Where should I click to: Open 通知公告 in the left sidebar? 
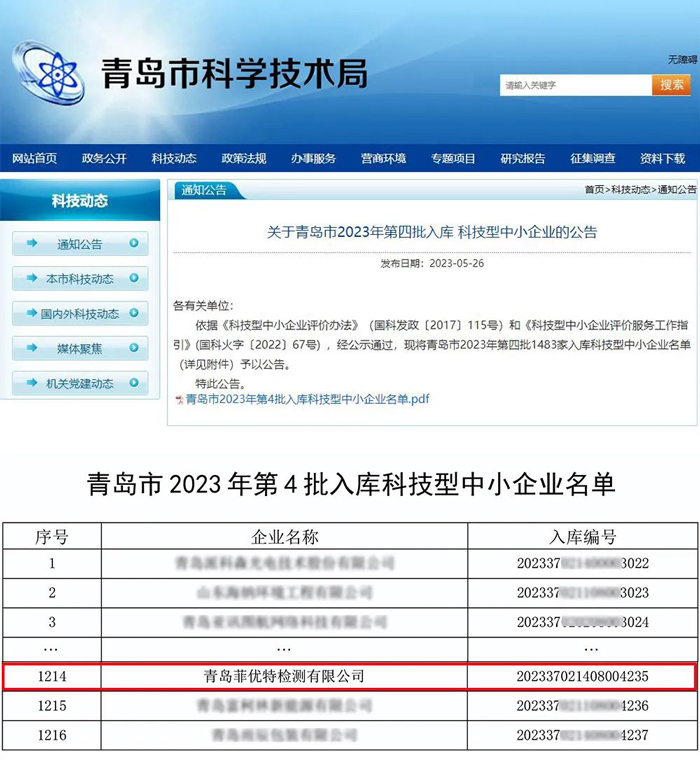(80, 244)
